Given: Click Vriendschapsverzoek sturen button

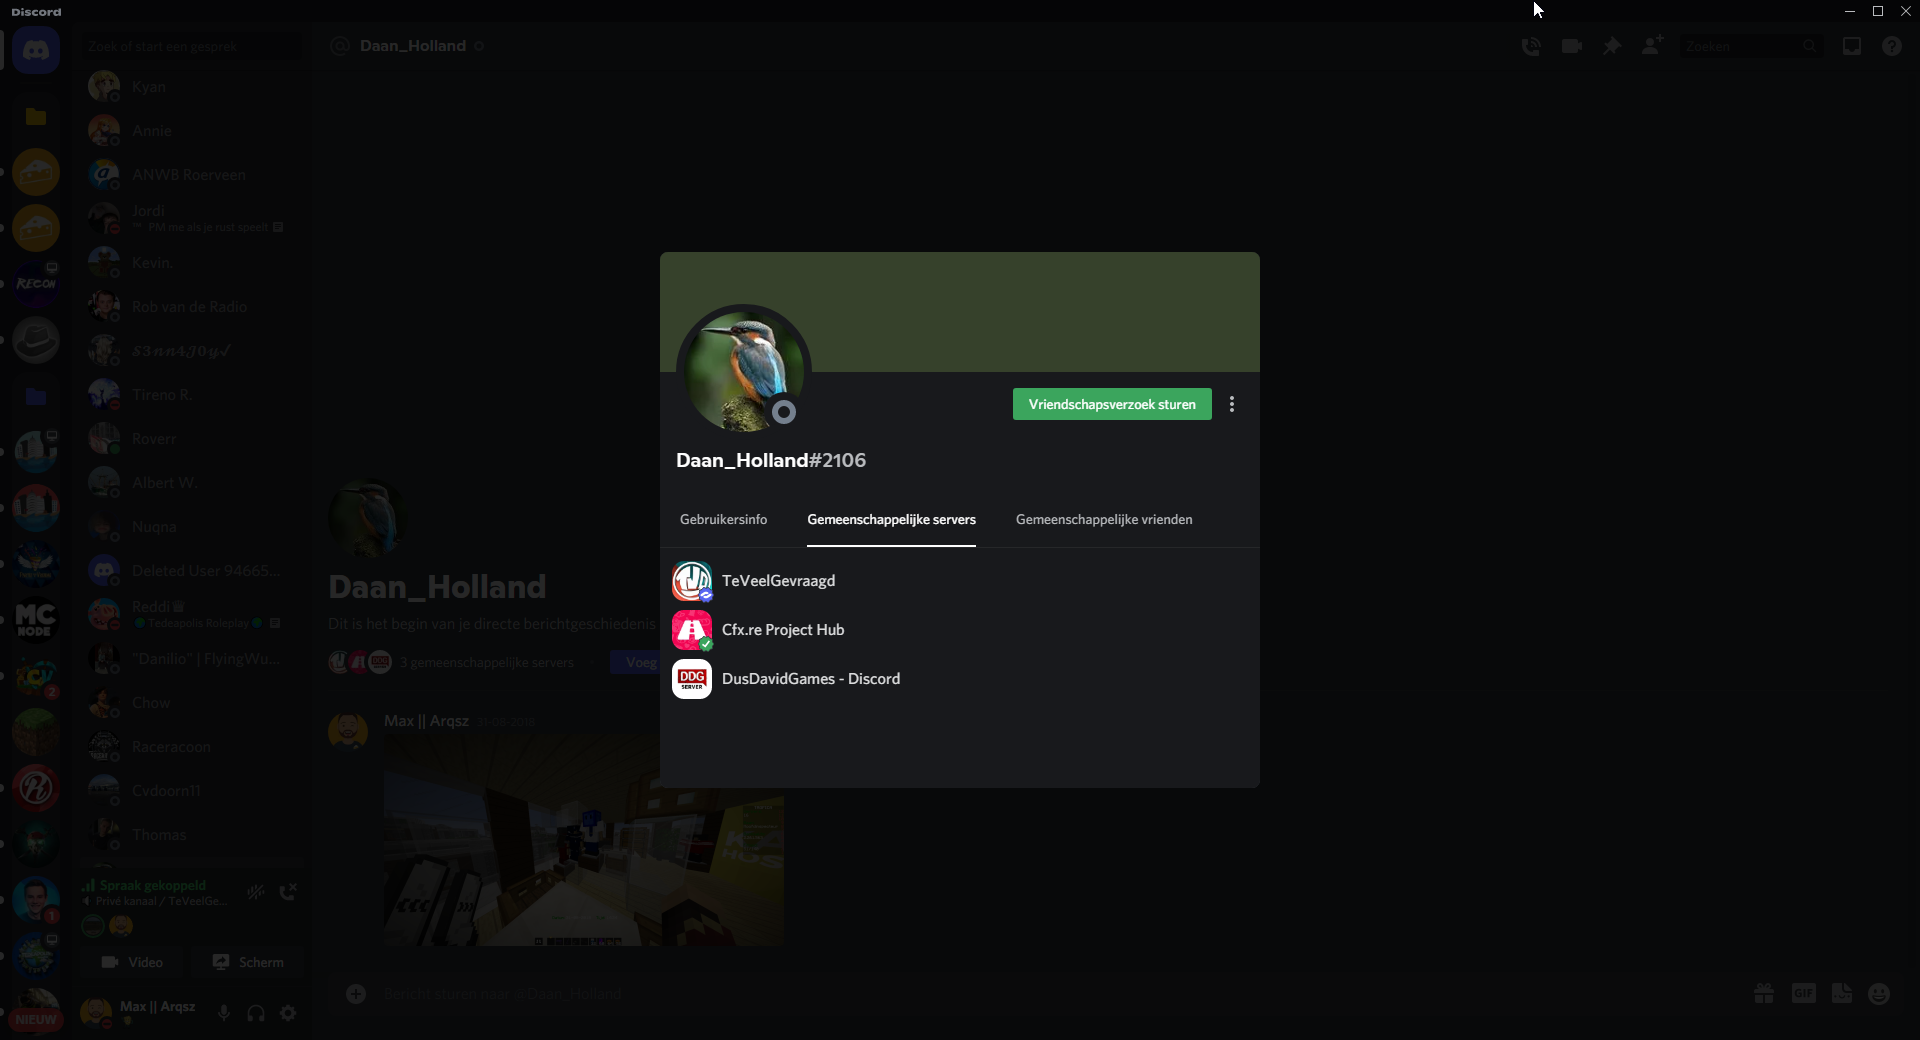Looking at the screenshot, I should [1111, 404].
